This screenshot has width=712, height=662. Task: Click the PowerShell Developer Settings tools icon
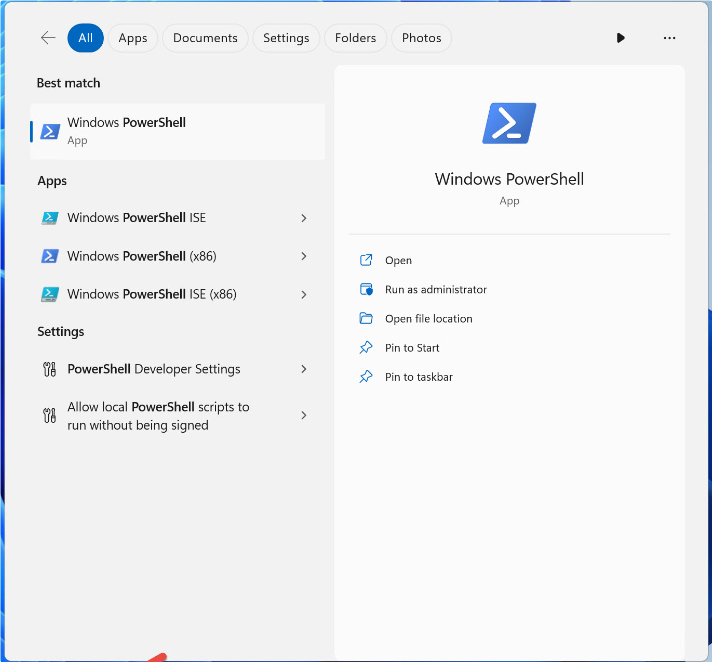pyautogui.click(x=49, y=369)
